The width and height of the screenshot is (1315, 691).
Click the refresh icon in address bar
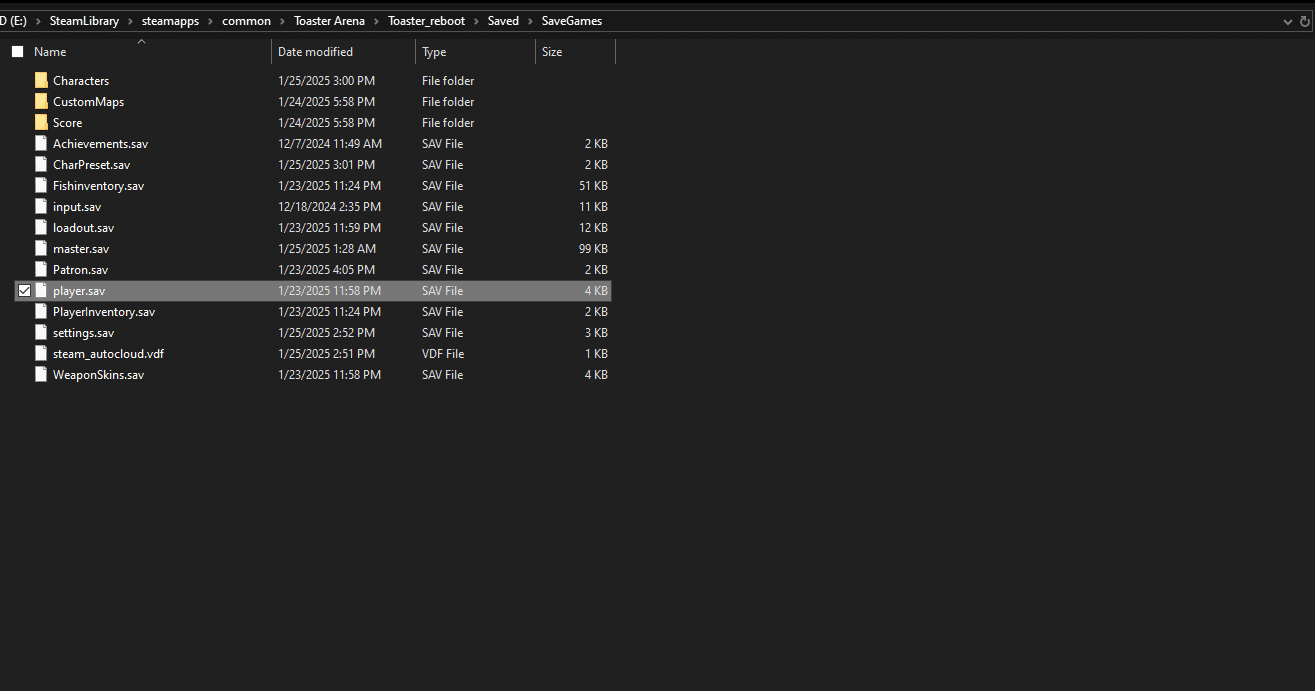click(1305, 21)
